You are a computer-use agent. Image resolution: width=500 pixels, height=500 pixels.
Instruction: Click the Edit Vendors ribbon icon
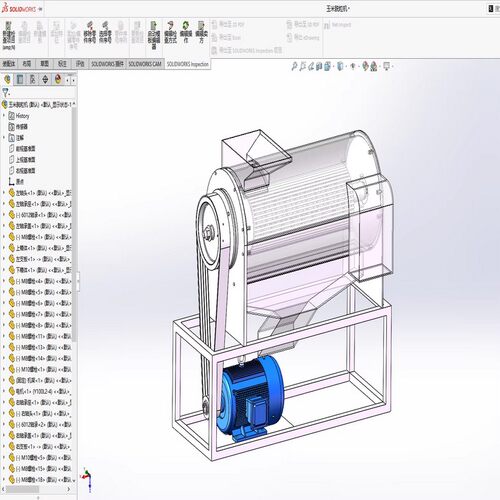tap(201, 32)
